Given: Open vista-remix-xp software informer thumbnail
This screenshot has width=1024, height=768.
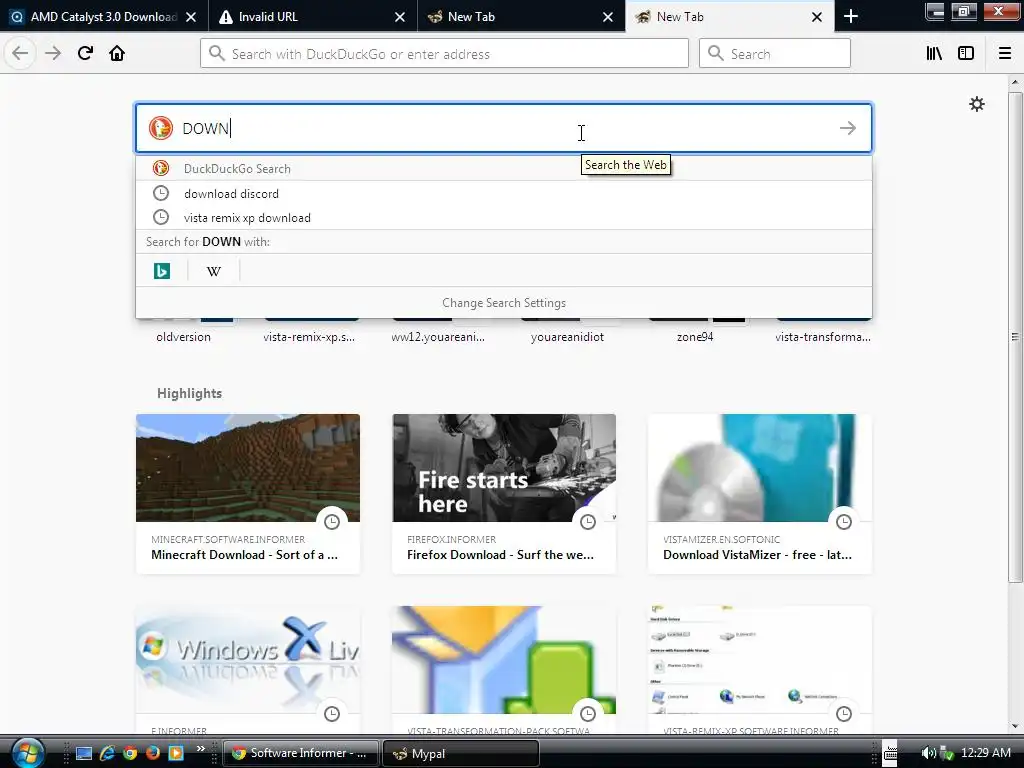Looking at the screenshot, I should click(760, 660).
